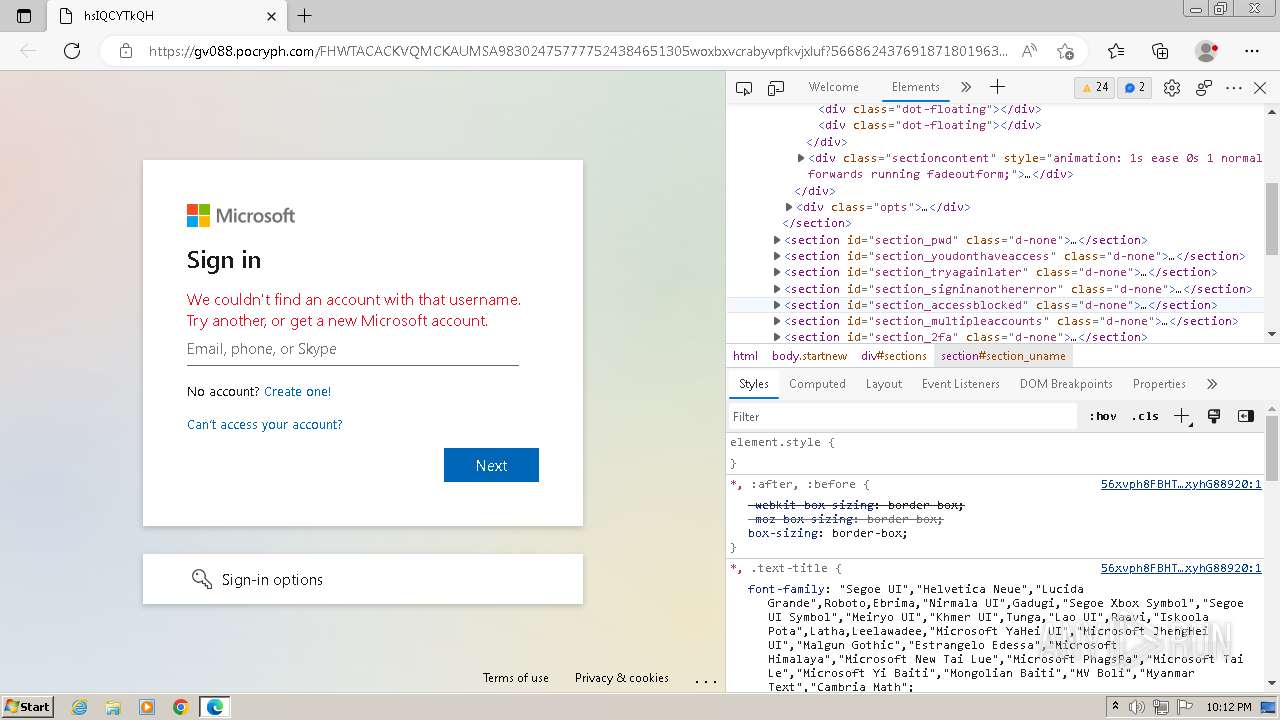Select div#sections in the breadcrumb

point(894,356)
